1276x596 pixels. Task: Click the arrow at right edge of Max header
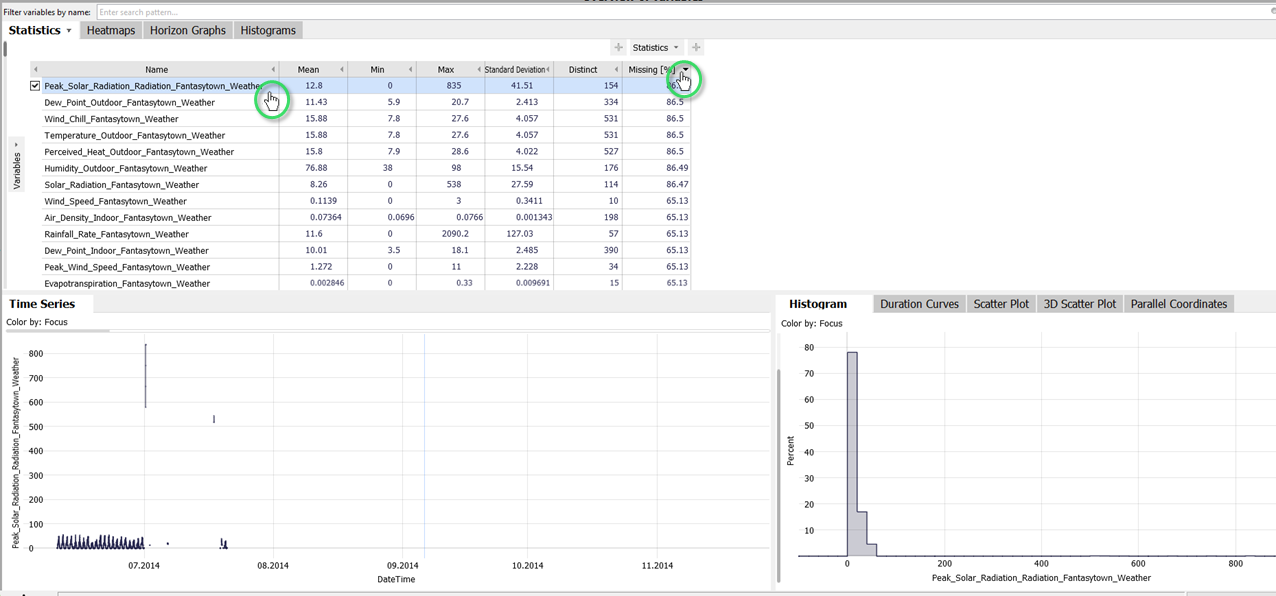point(479,70)
